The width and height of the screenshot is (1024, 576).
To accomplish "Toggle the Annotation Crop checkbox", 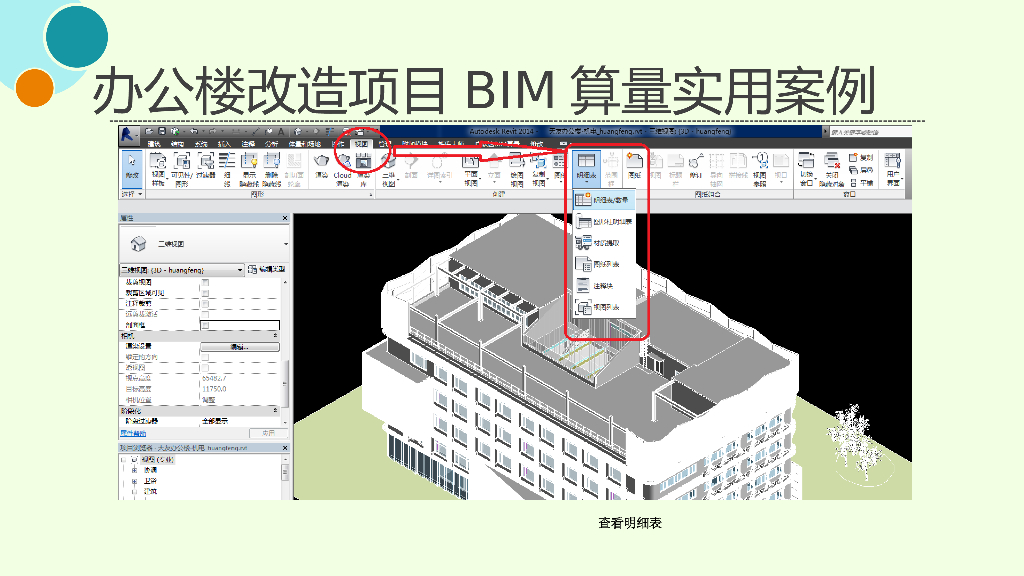I will click(205, 304).
